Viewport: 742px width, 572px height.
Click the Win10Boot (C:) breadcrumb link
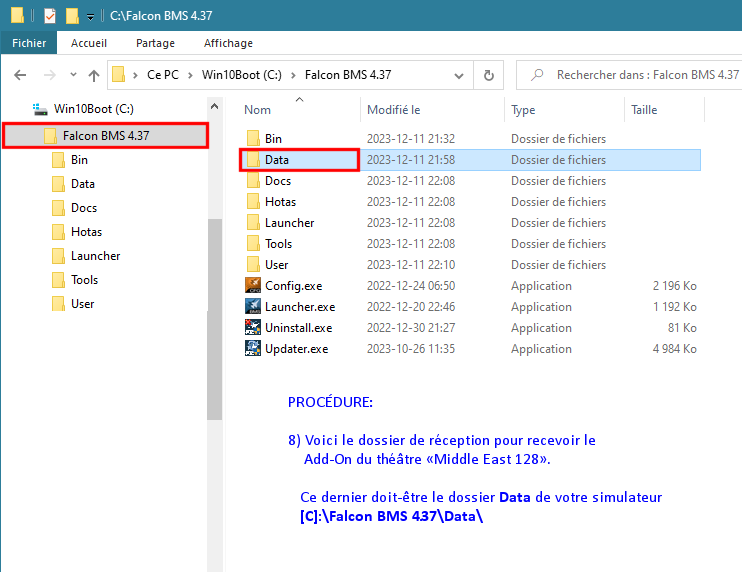pos(241,75)
